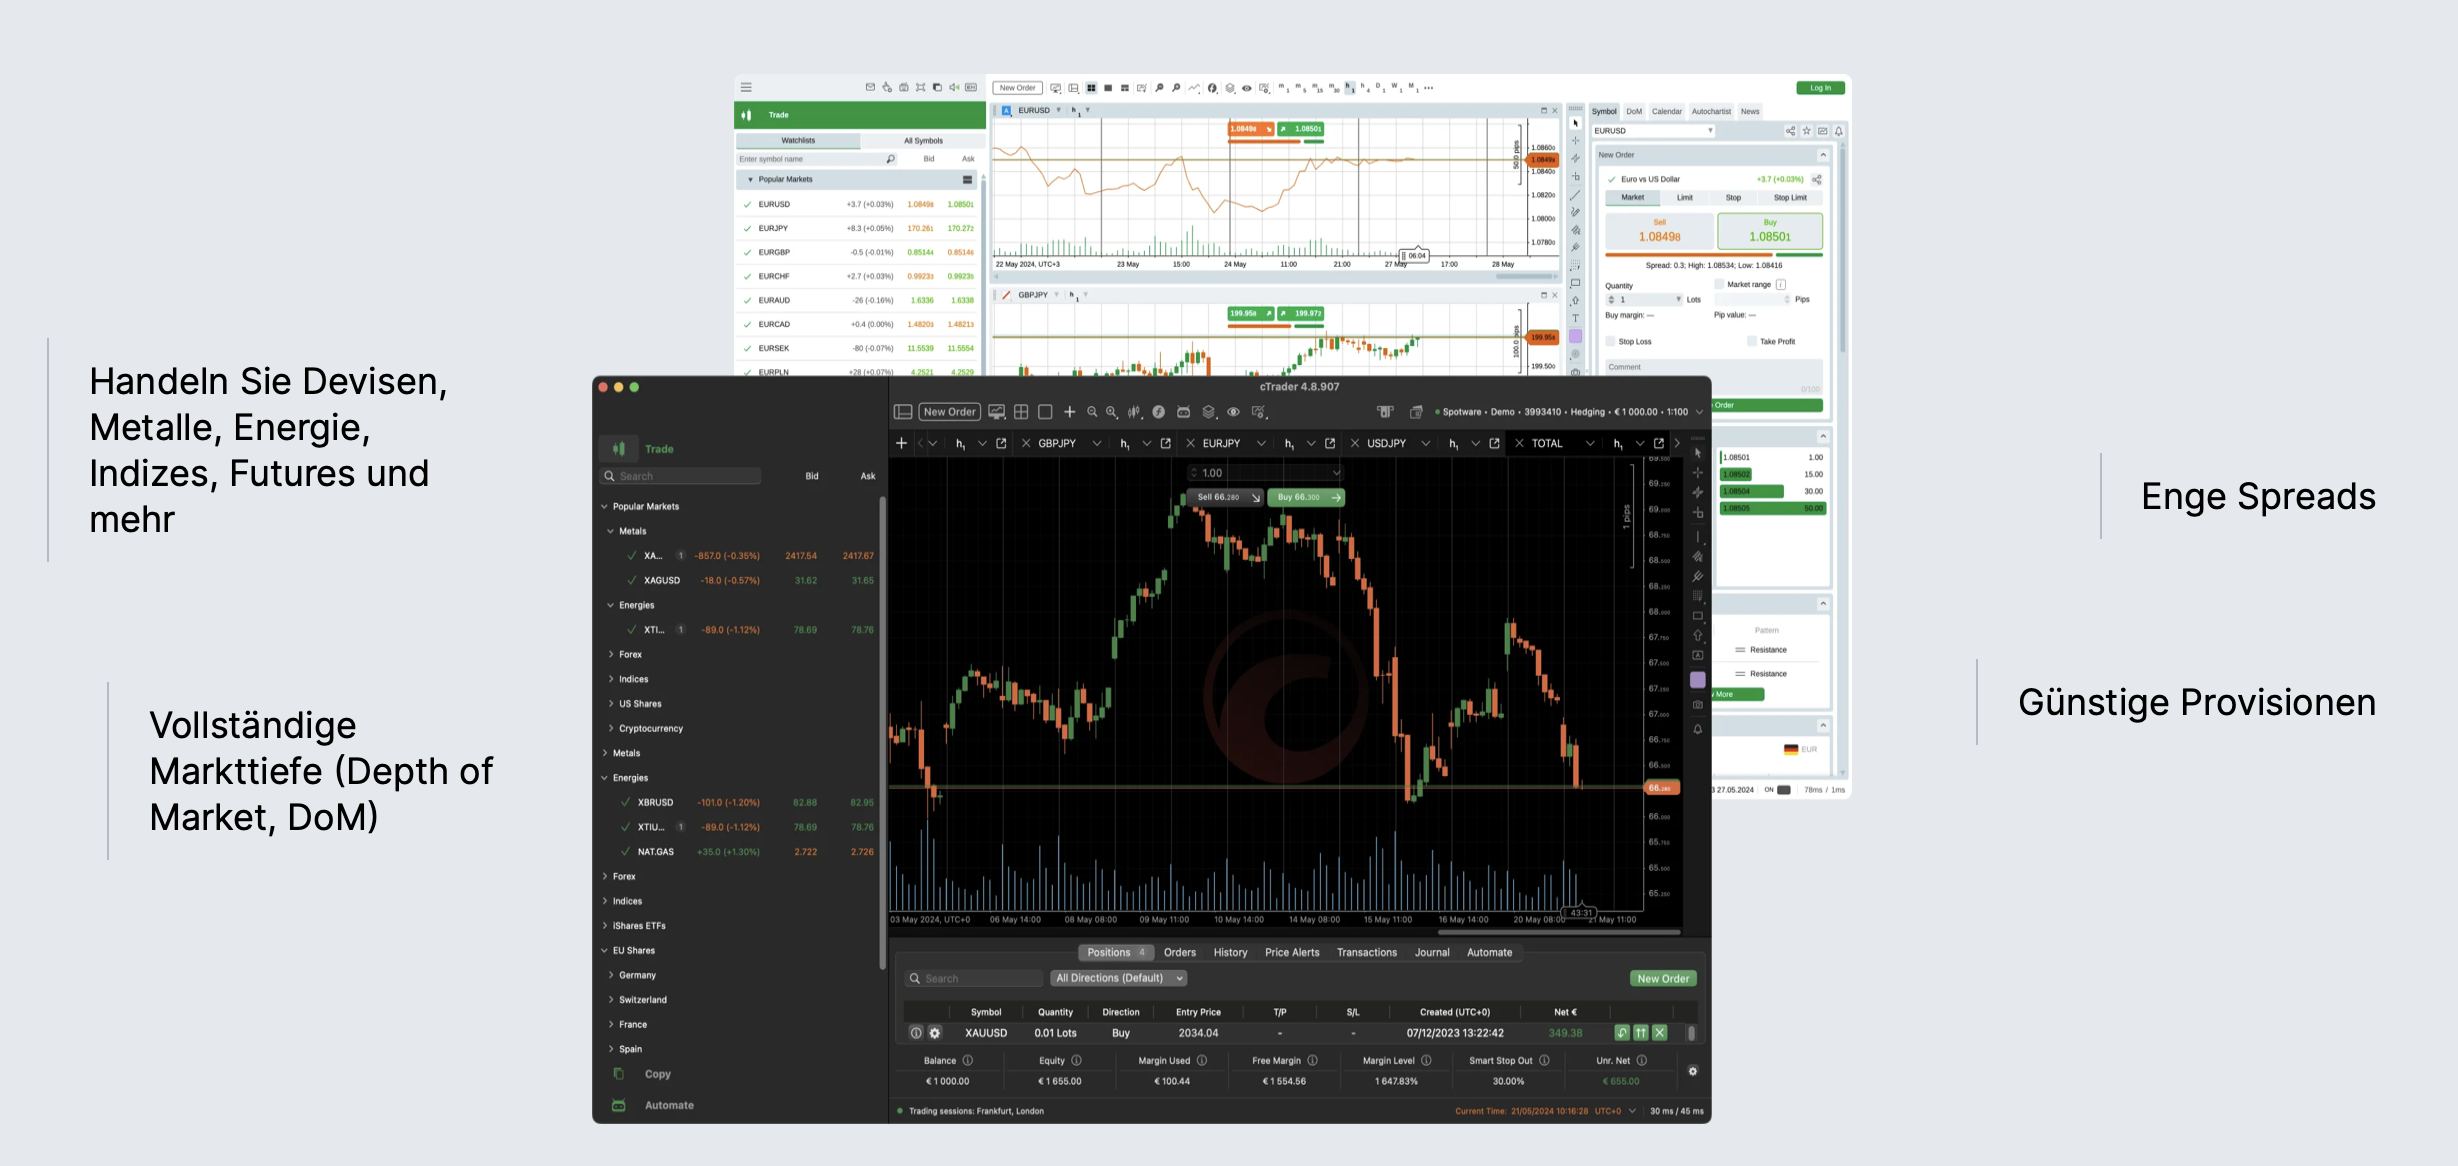Click the info icon on the XAUUSD position row

[916, 1033]
